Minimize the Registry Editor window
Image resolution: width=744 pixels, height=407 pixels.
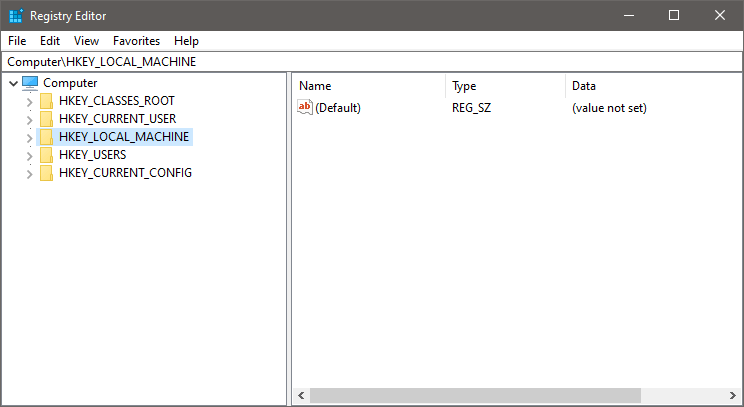[x=629, y=16]
